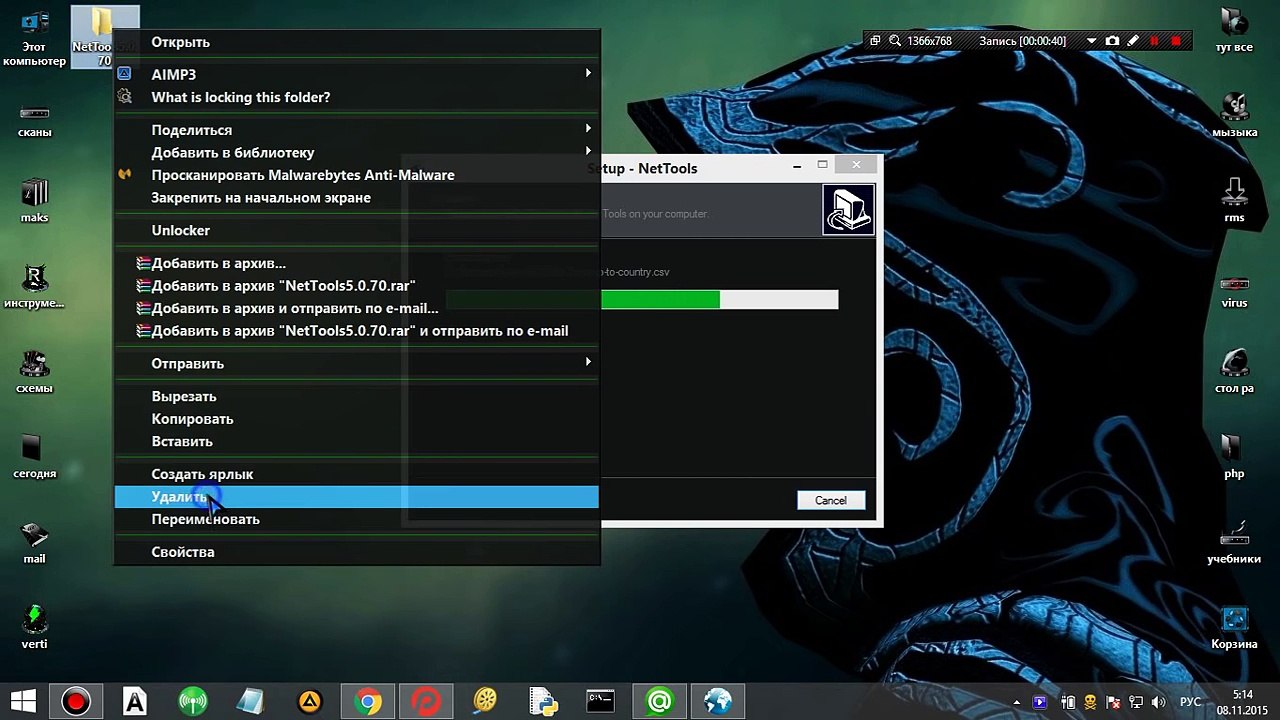This screenshot has height=720, width=1280.
Task: Click the recorder magnifier zoom icon
Action: tap(896, 41)
